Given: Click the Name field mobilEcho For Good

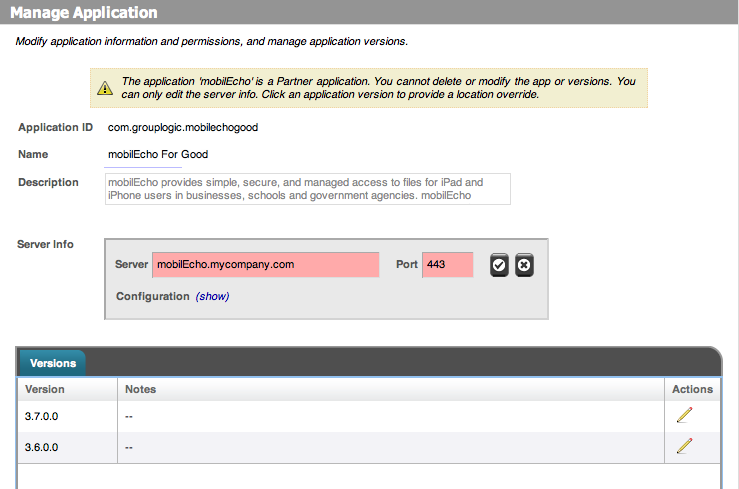Looking at the screenshot, I should (158, 155).
